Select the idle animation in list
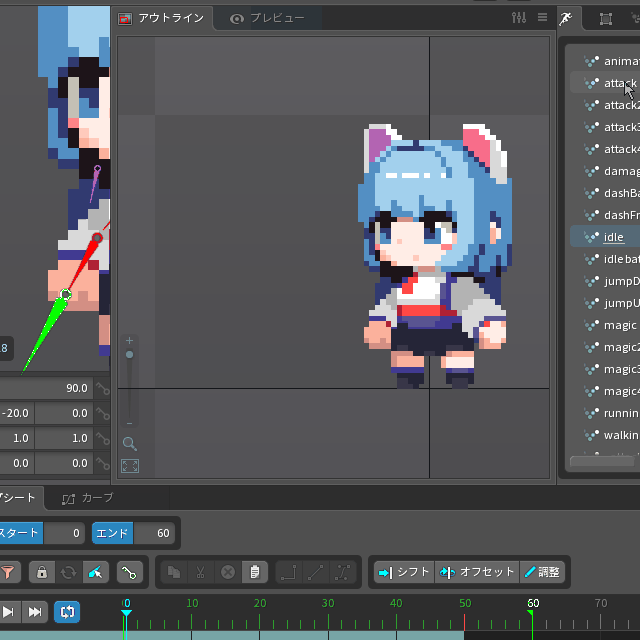This screenshot has width=640, height=640. pyautogui.click(x=613, y=237)
